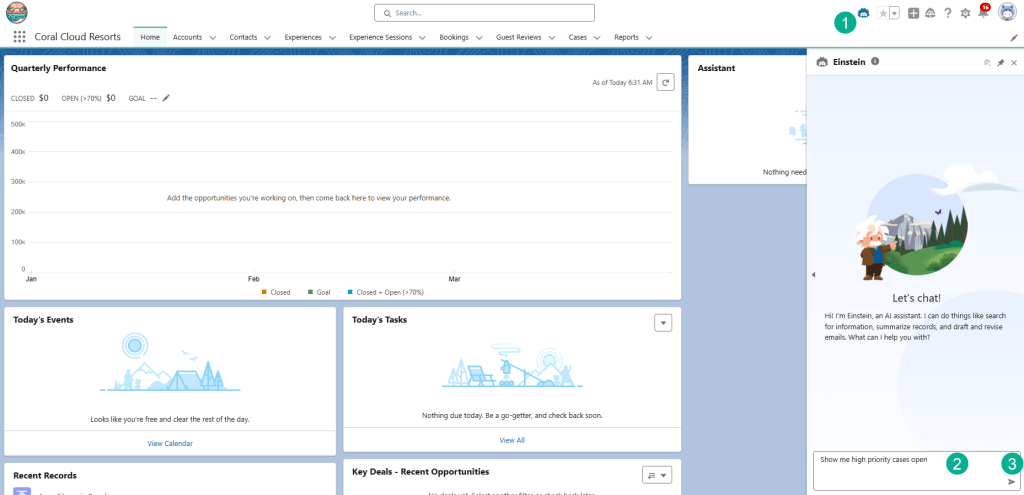Toggle the favorite star for this page
The height and width of the screenshot is (495, 1024).
[x=882, y=13]
